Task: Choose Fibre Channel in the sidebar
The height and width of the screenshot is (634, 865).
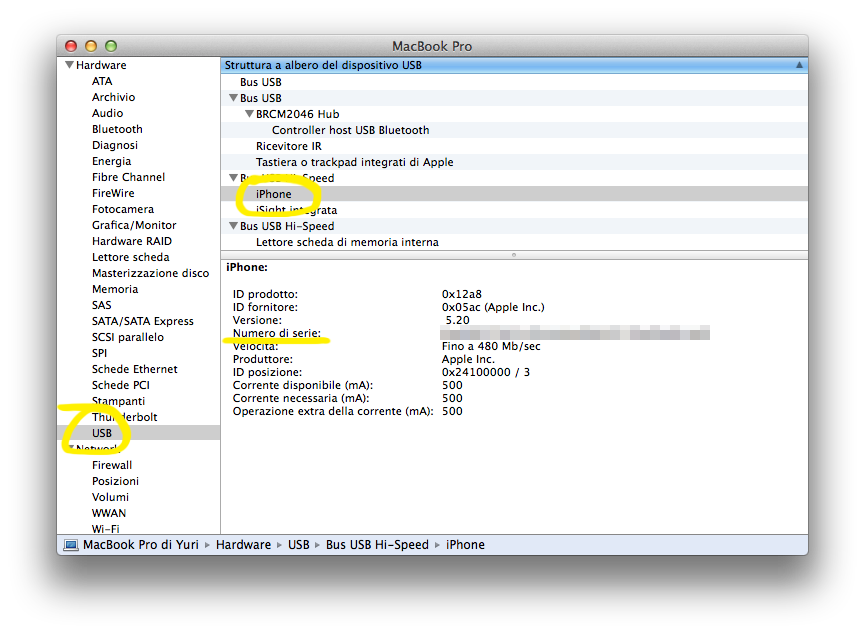Action: (129, 177)
